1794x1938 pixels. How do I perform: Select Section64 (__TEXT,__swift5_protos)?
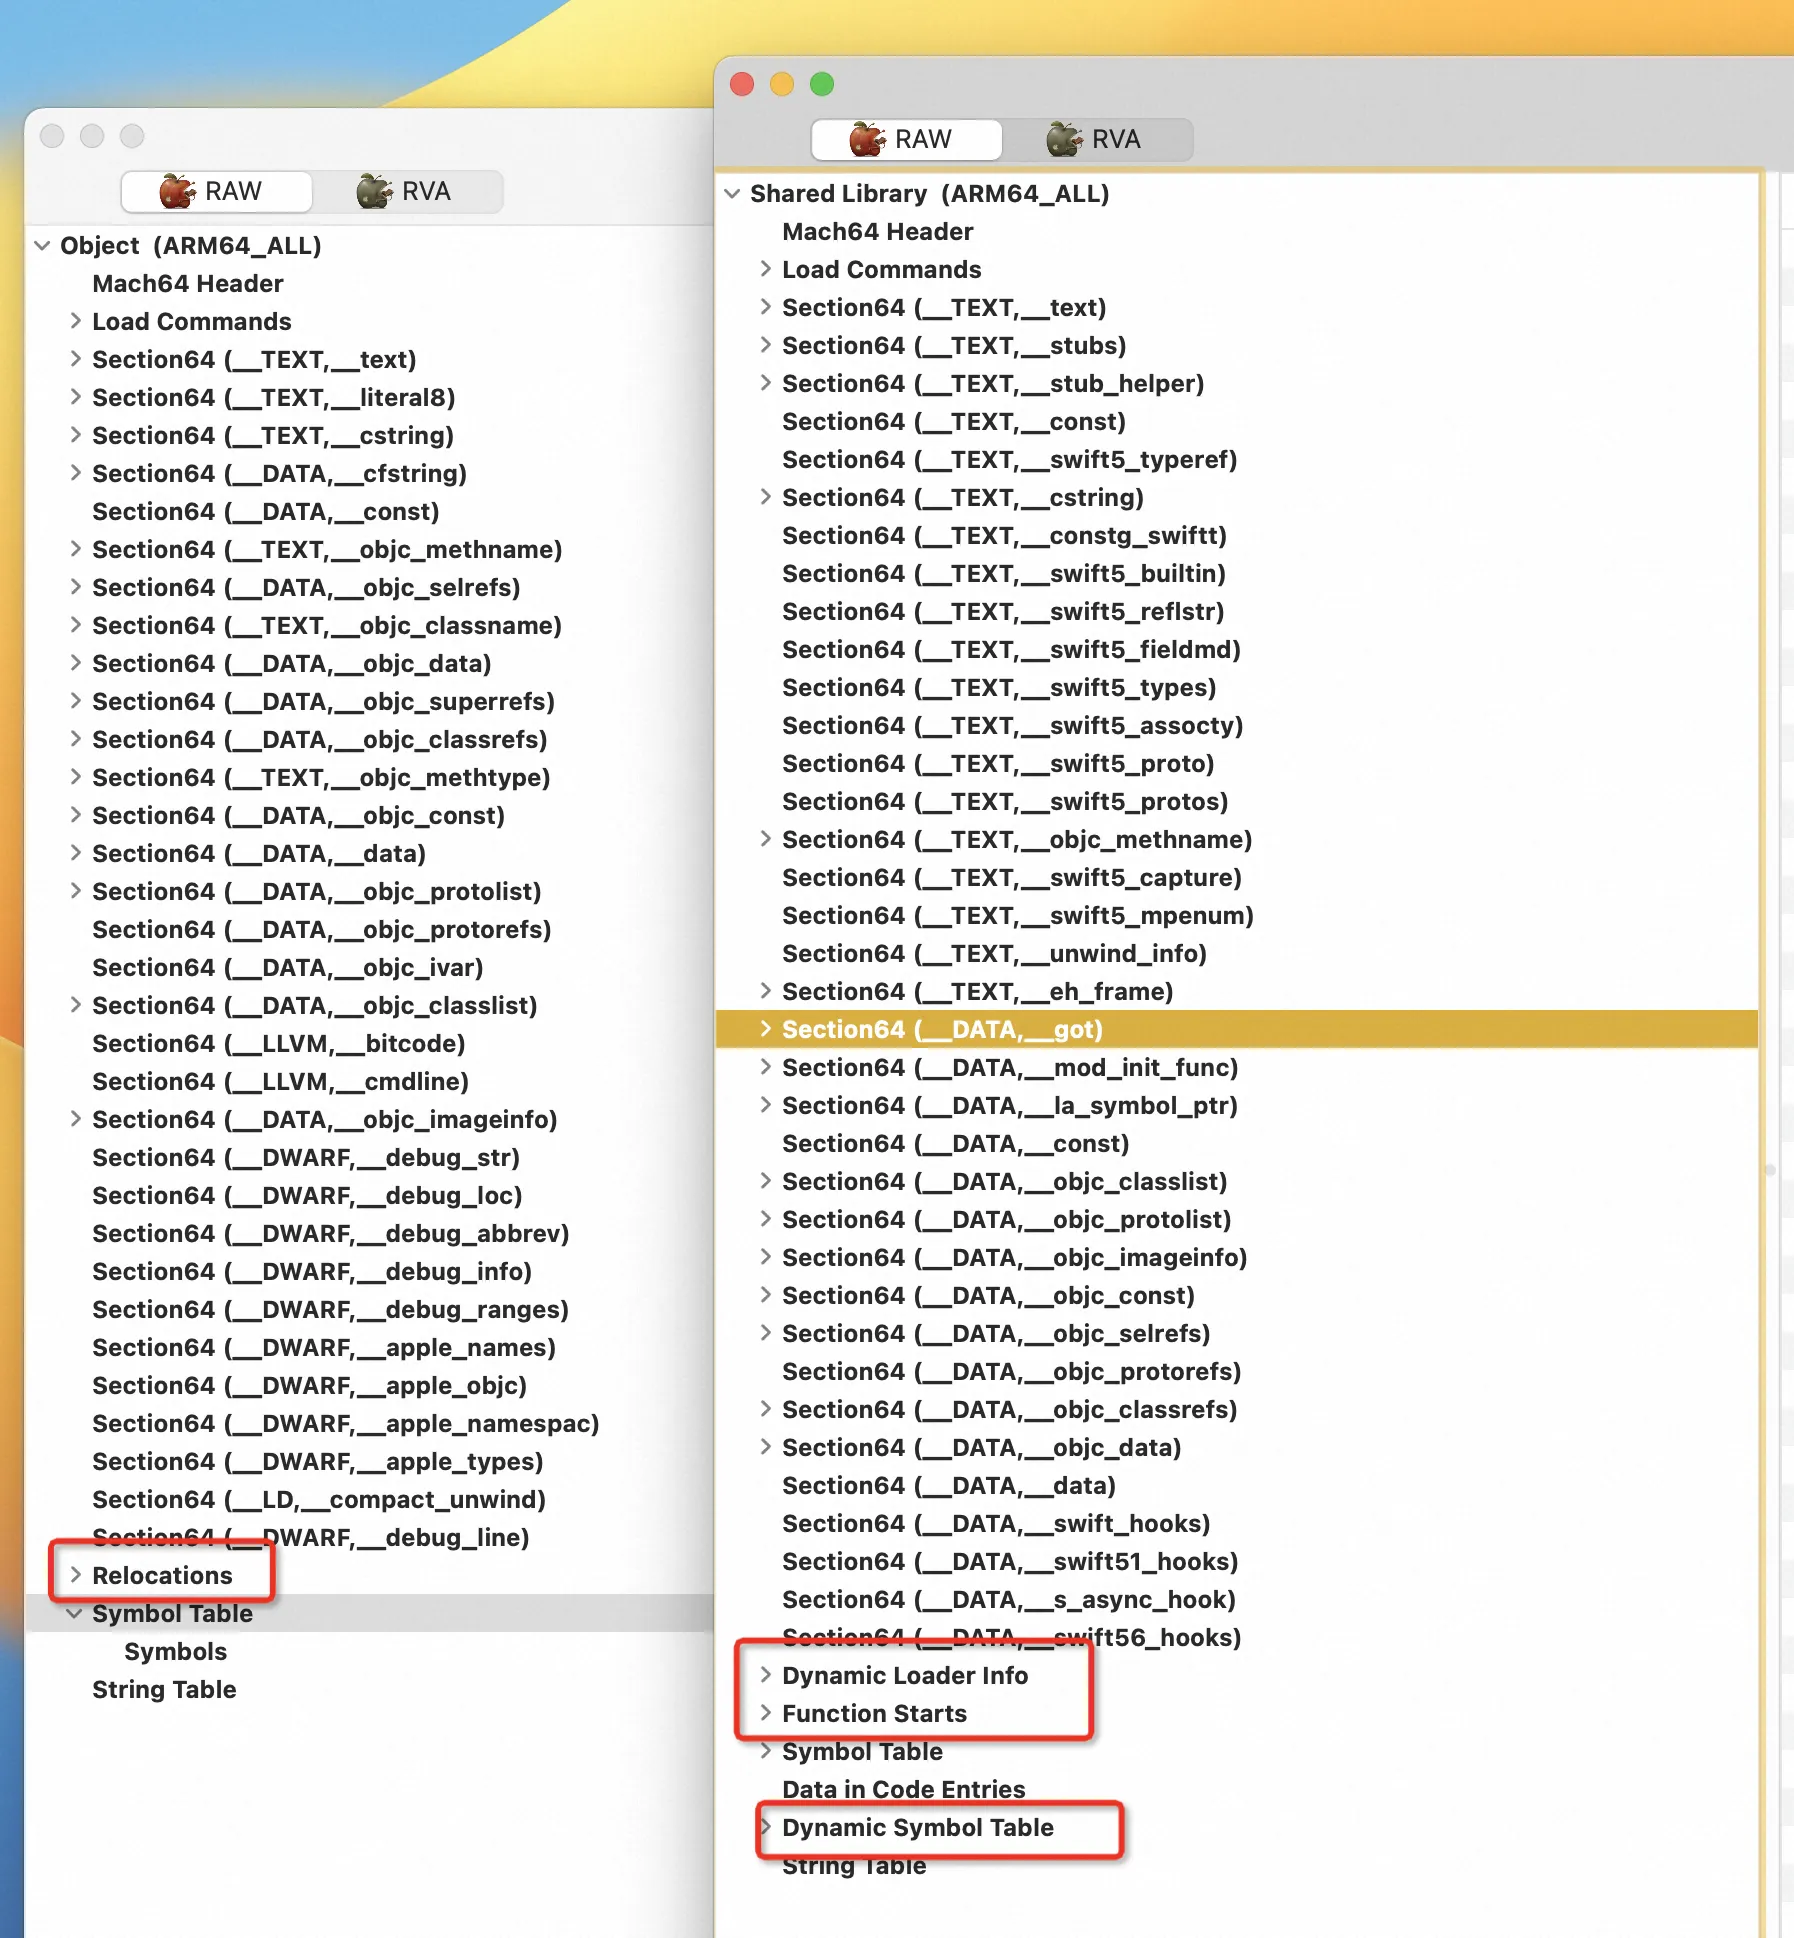click(1005, 801)
